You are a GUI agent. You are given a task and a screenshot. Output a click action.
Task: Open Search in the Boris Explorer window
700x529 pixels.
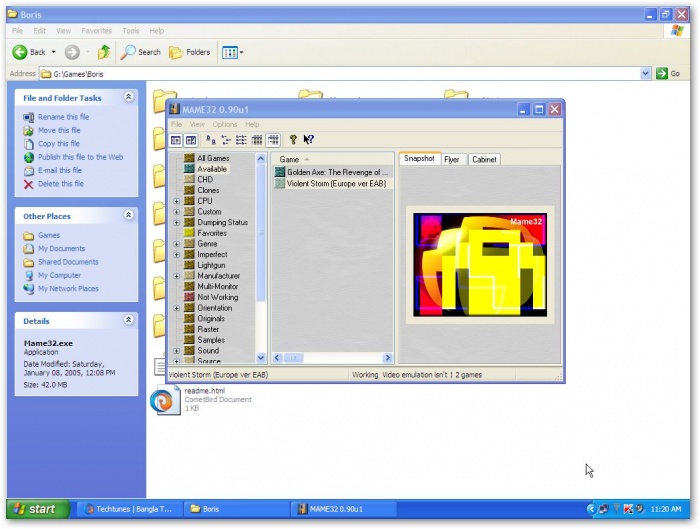[x=141, y=52]
